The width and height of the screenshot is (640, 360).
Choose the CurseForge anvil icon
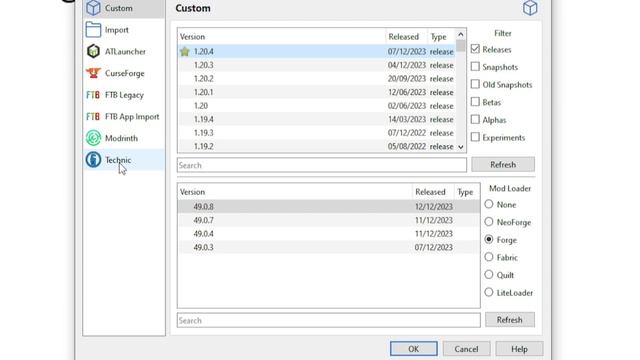pos(93,73)
